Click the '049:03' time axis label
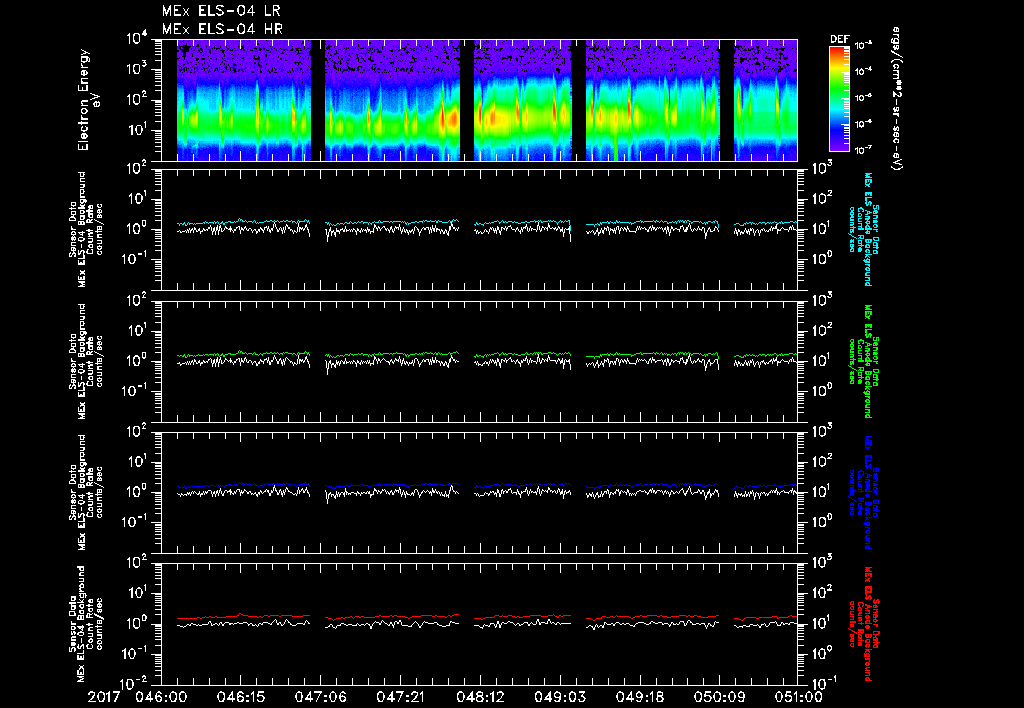1024x708 pixels. pos(559,697)
